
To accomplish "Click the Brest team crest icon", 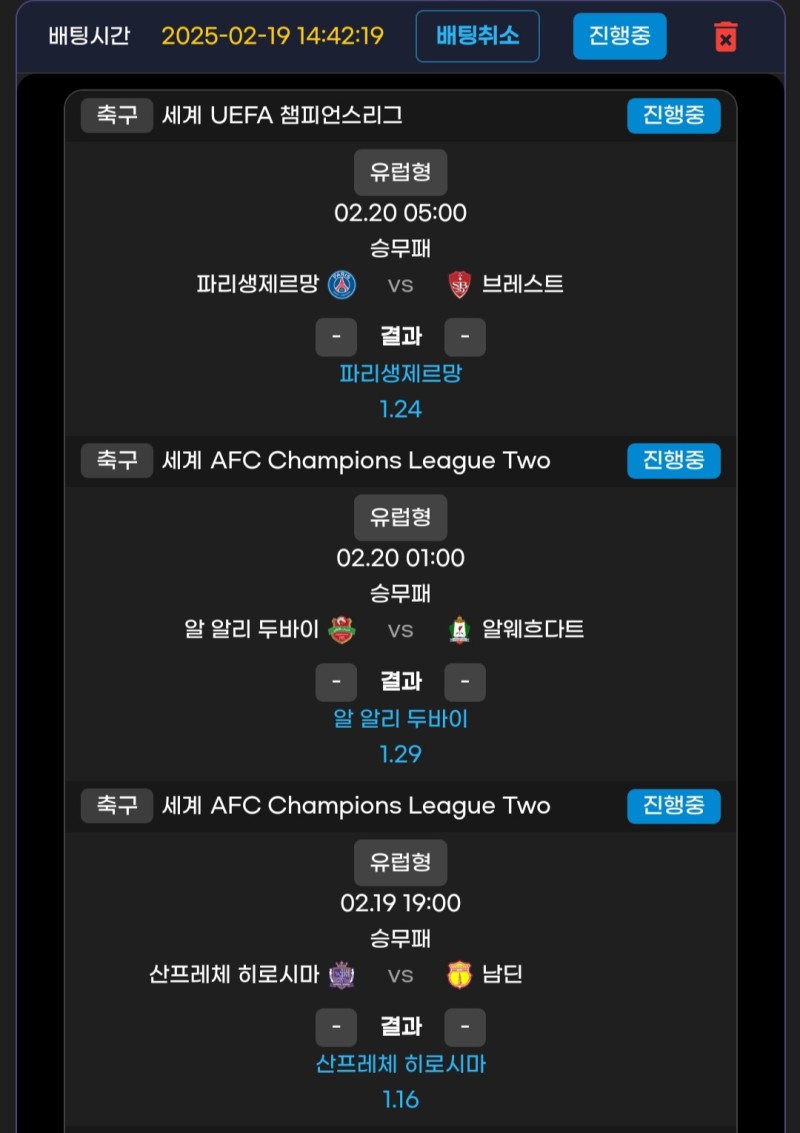I will (459, 285).
